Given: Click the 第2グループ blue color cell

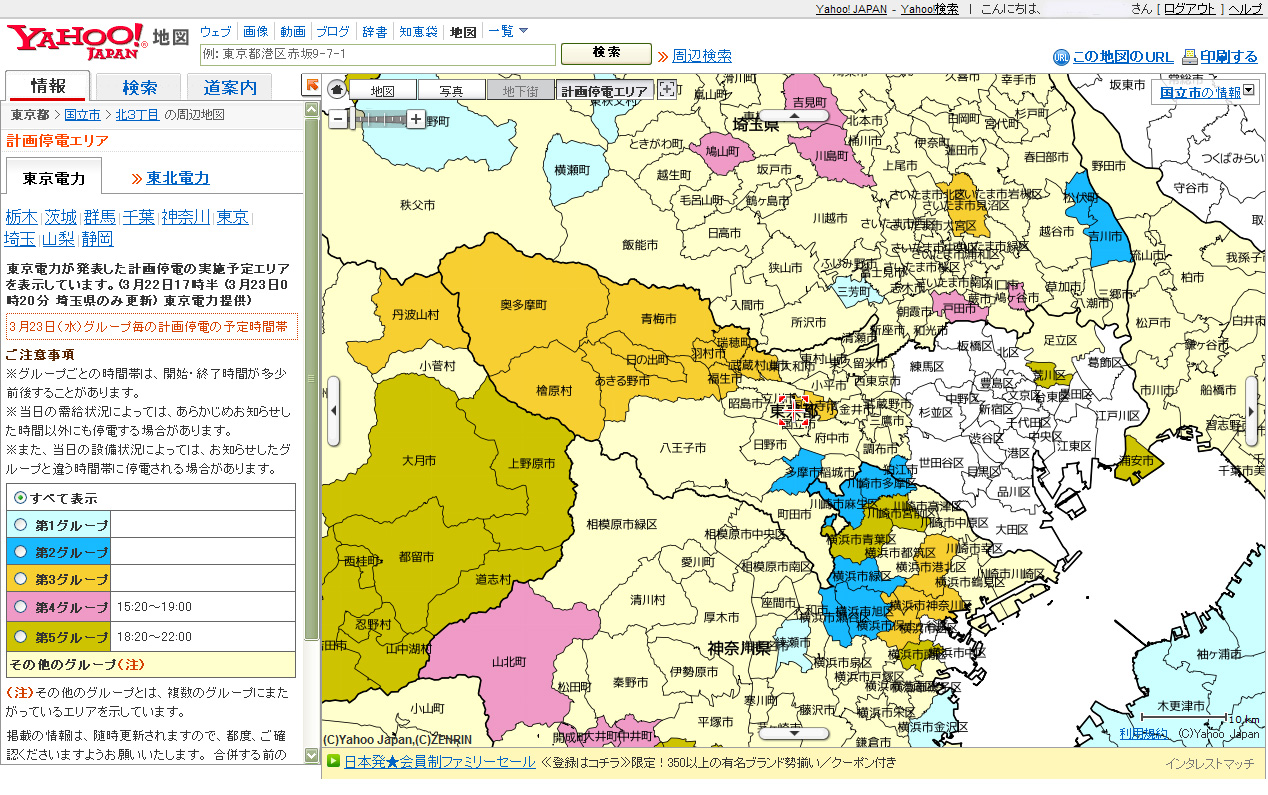Looking at the screenshot, I should [60, 552].
